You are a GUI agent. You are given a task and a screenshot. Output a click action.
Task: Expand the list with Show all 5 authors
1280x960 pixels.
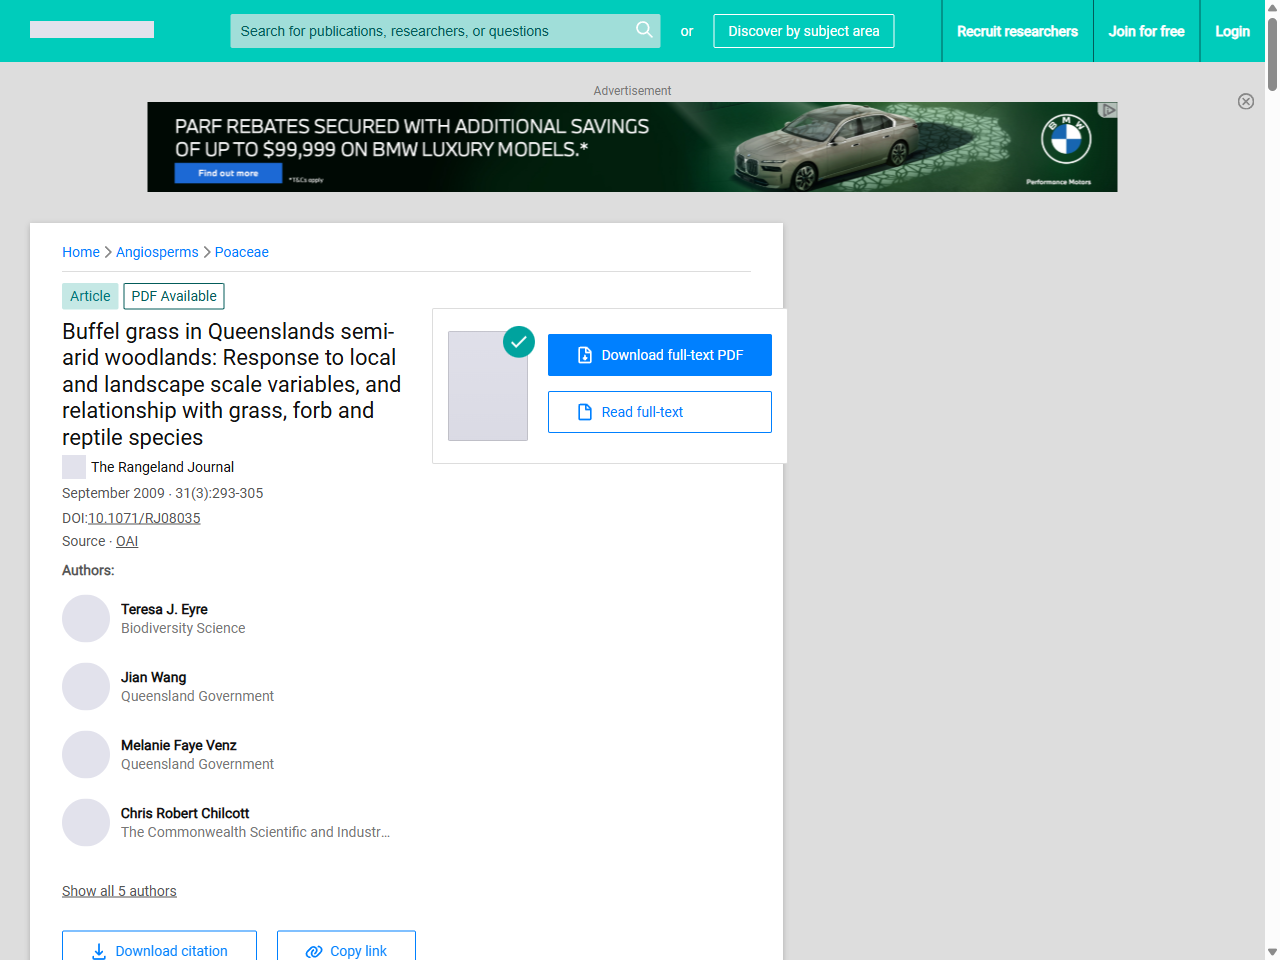119,891
